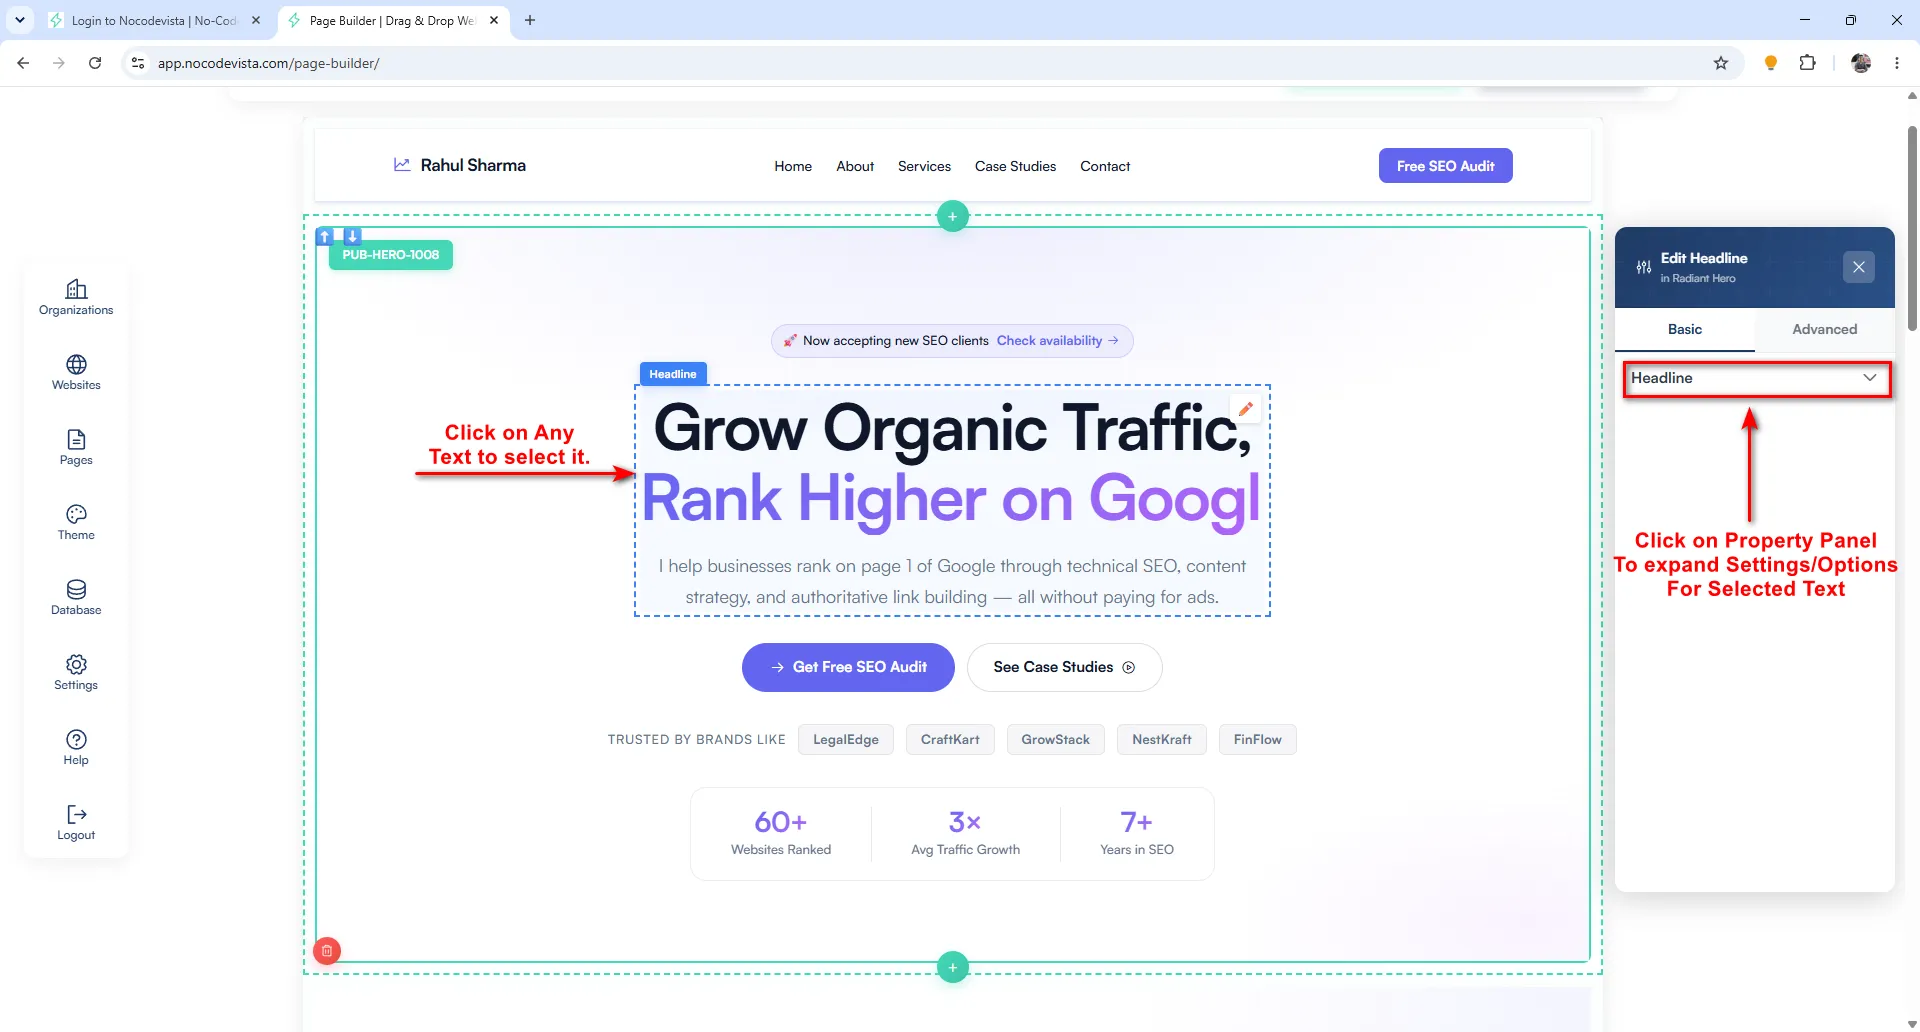Click the CraftKart brand chip
The image size is (1920, 1032).
coord(950,740)
